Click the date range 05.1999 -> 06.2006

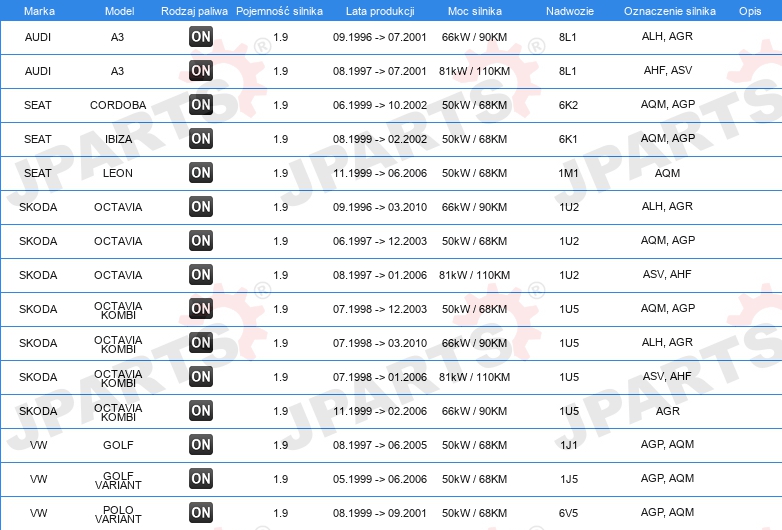(380, 479)
